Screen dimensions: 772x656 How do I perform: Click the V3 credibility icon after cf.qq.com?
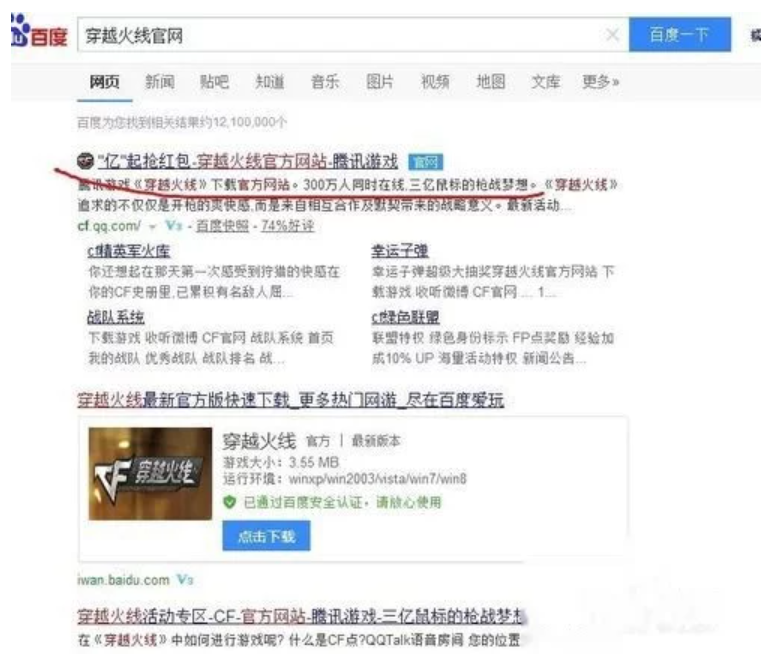pyautogui.click(x=174, y=226)
